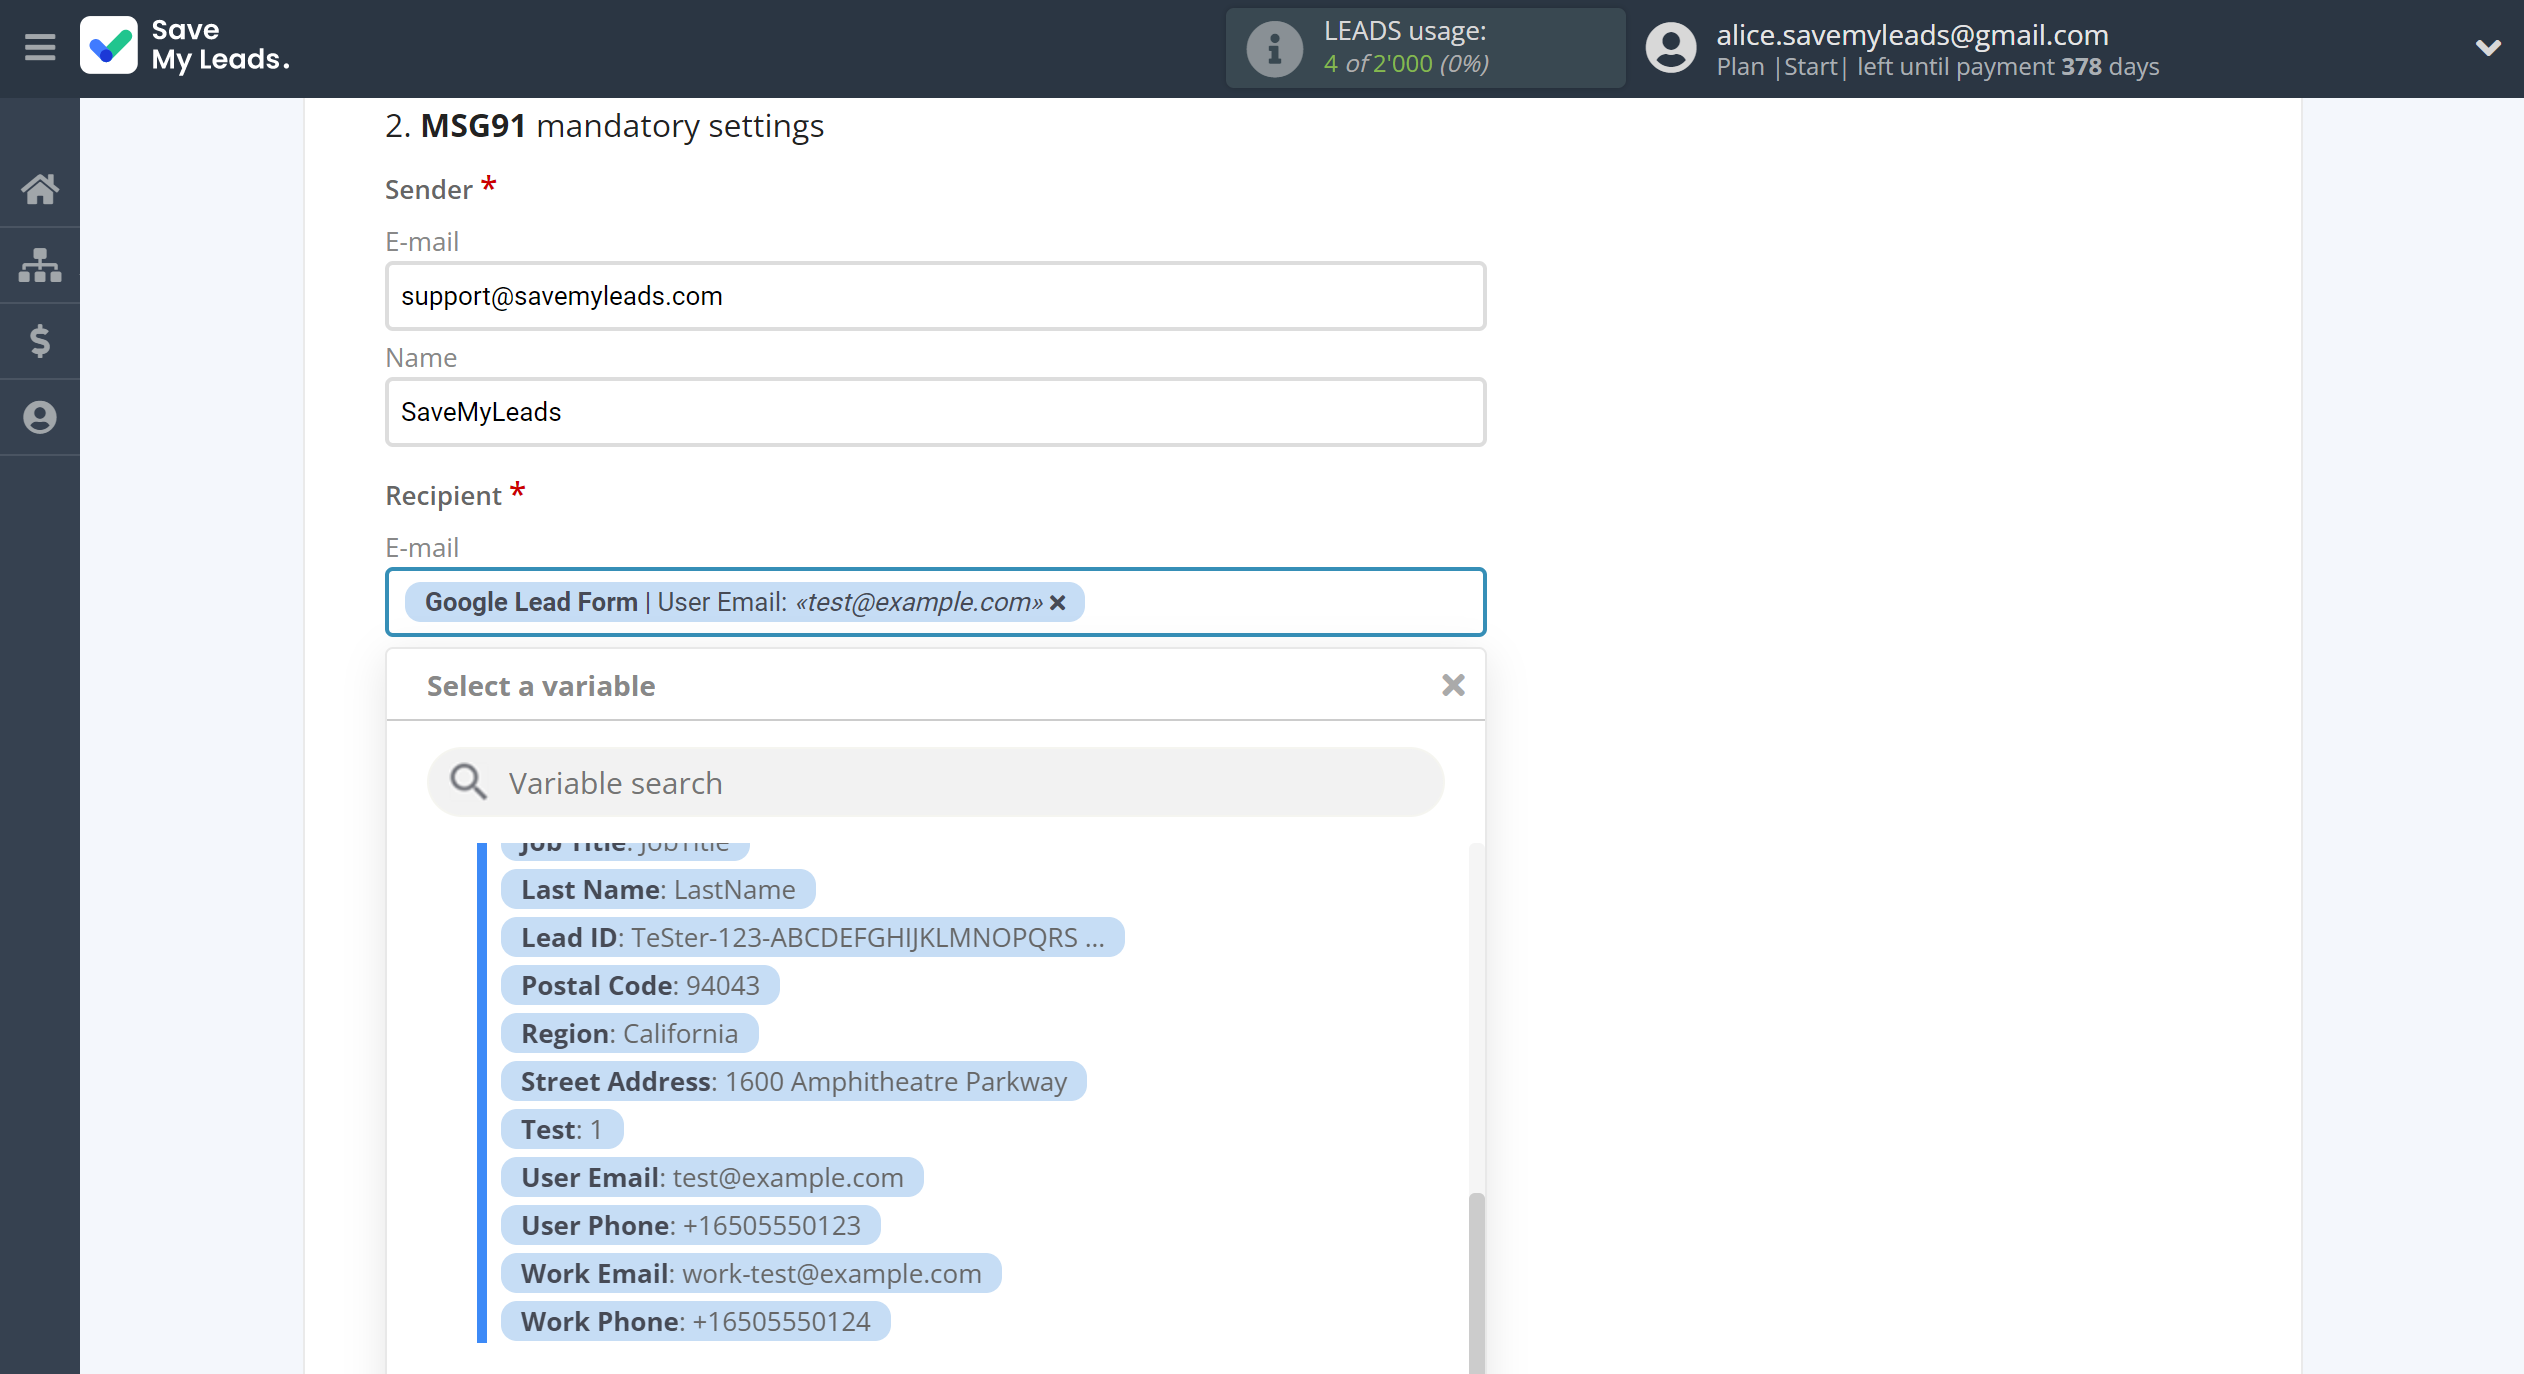The image size is (2524, 1374).
Task: Open the connections sitemap sidebar icon
Action: 40,265
